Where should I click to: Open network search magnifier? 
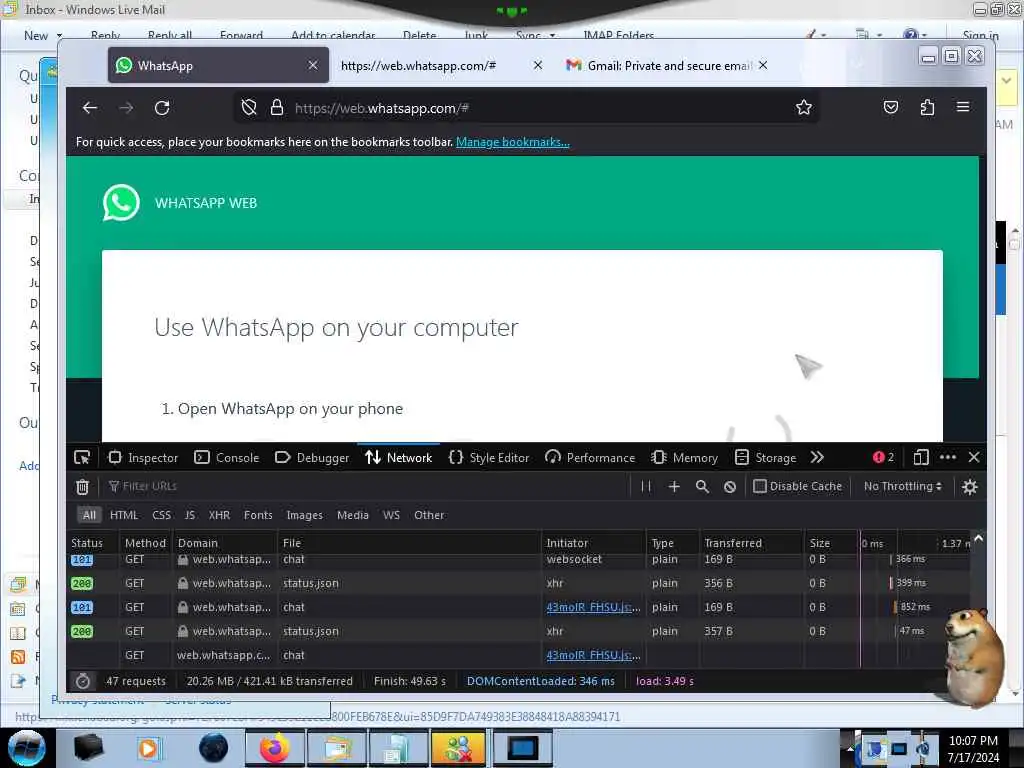[702, 487]
